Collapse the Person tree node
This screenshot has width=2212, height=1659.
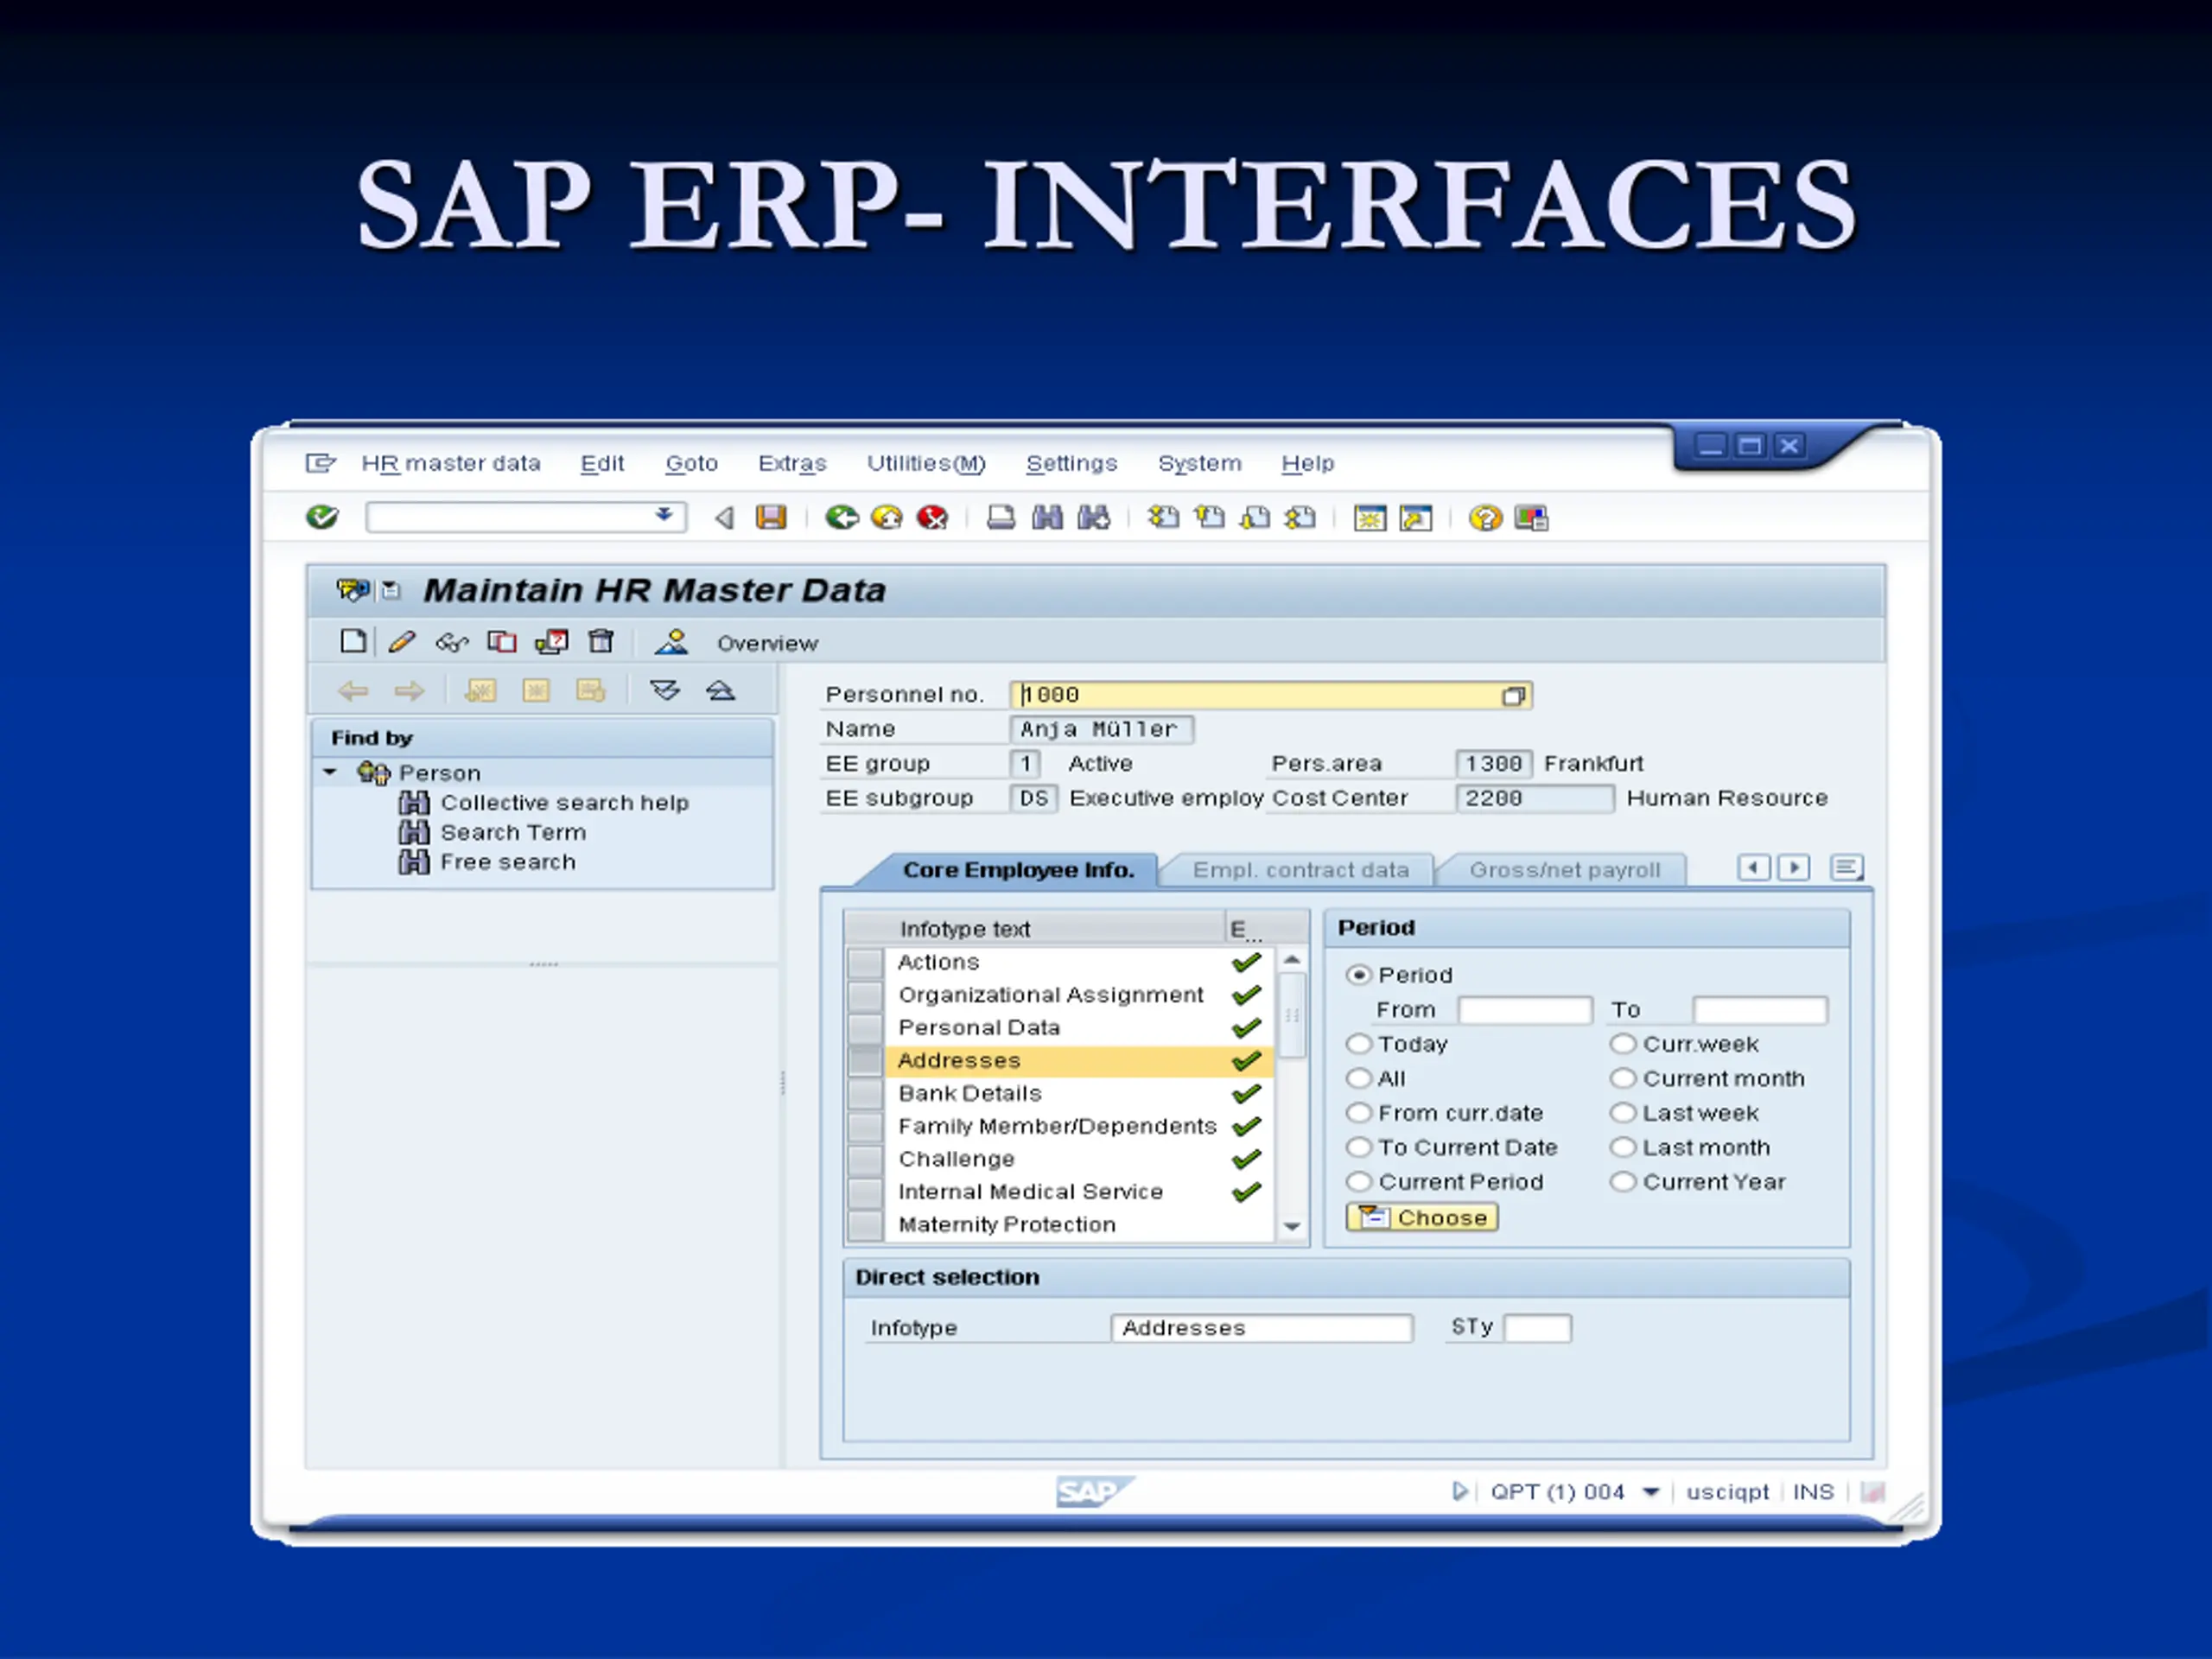click(330, 772)
